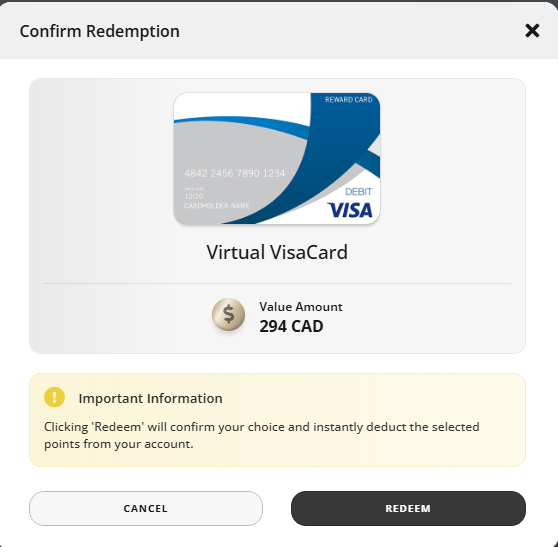558x547 pixels.
Task: Confirm redemption with the REDEEM button
Action: tap(408, 508)
